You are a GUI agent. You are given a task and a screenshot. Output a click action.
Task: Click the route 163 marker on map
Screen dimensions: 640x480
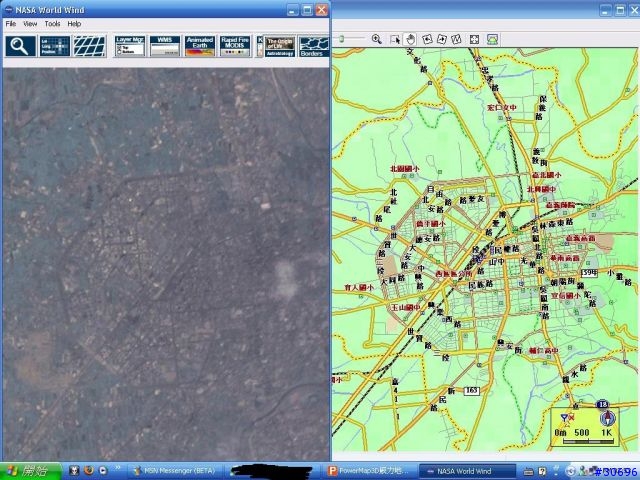[471, 390]
